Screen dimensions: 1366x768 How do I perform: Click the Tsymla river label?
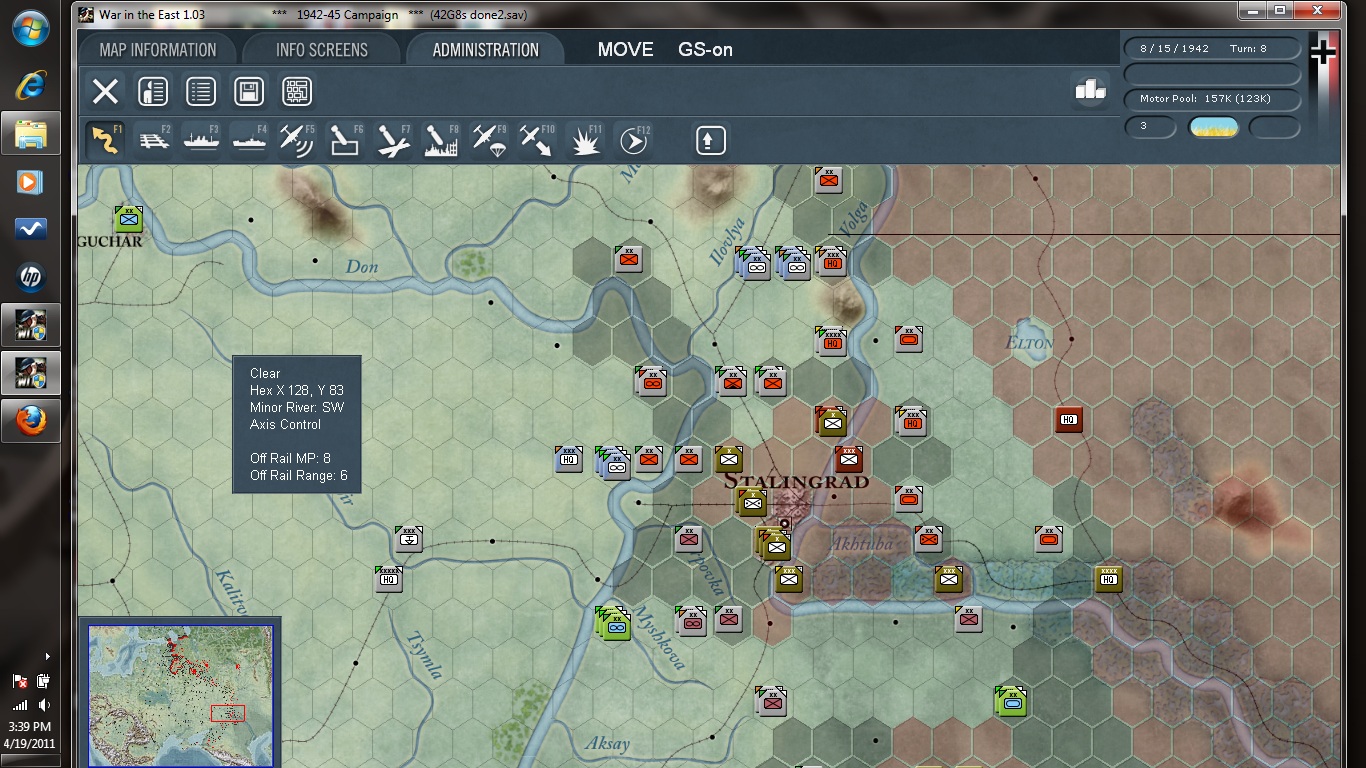pyautogui.click(x=423, y=656)
